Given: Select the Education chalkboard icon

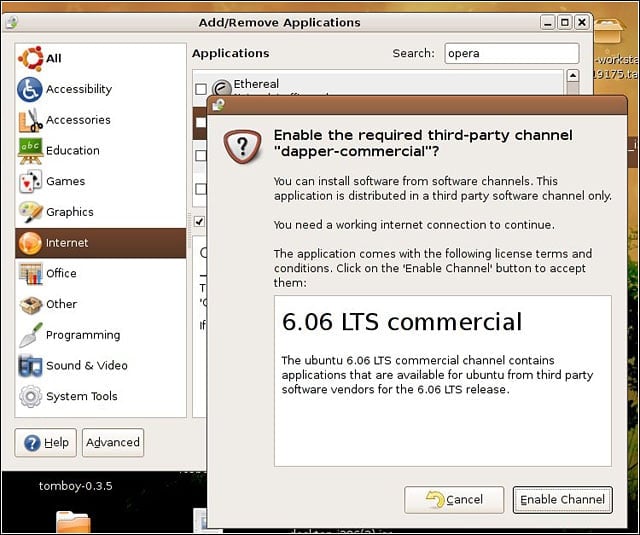Looking at the screenshot, I should pos(30,151).
